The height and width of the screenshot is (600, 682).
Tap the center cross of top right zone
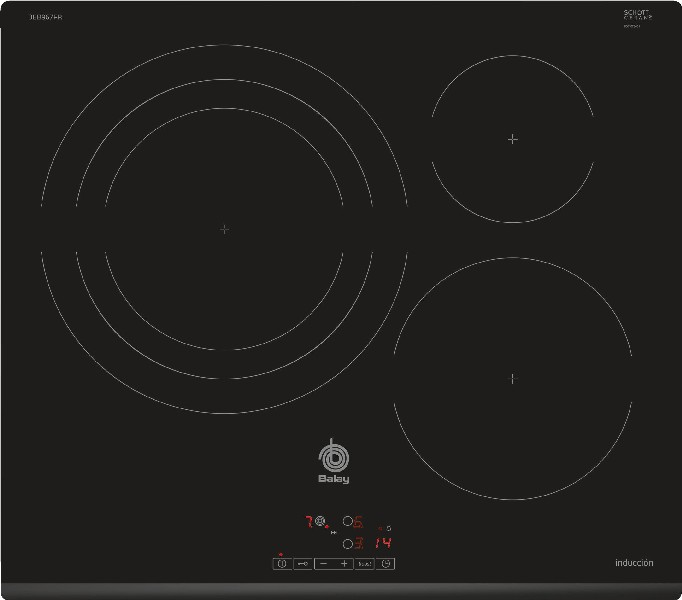(513, 139)
